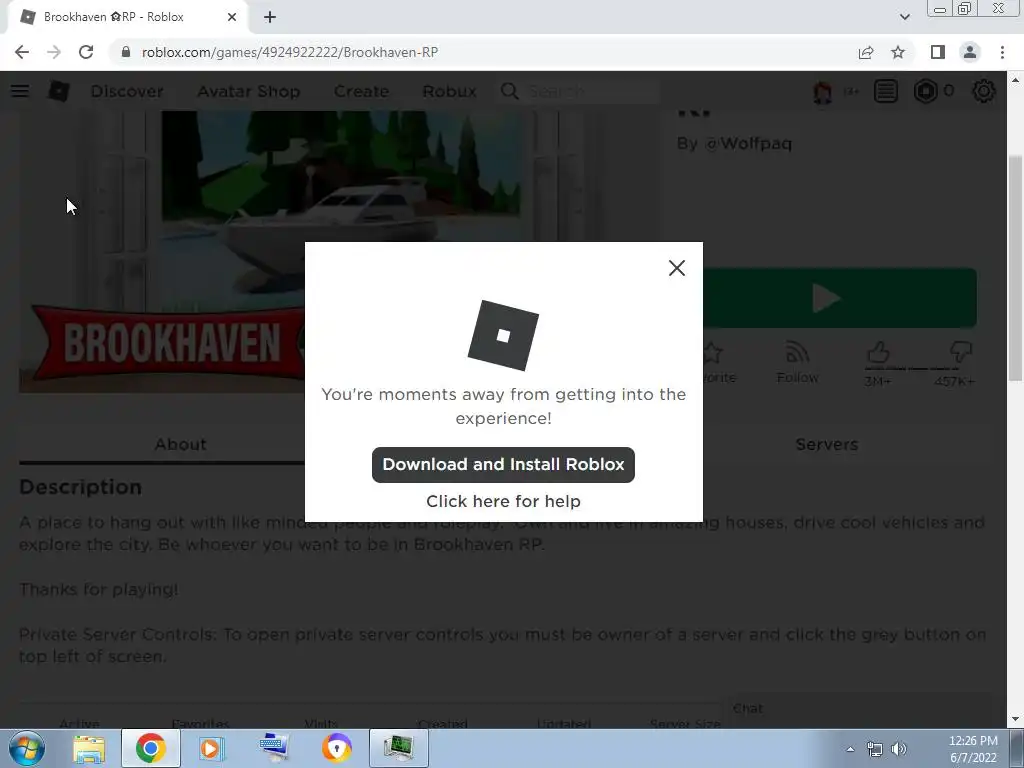This screenshot has height=768, width=1024.
Task: Open the Chrome profile menu
Action: 970,52
